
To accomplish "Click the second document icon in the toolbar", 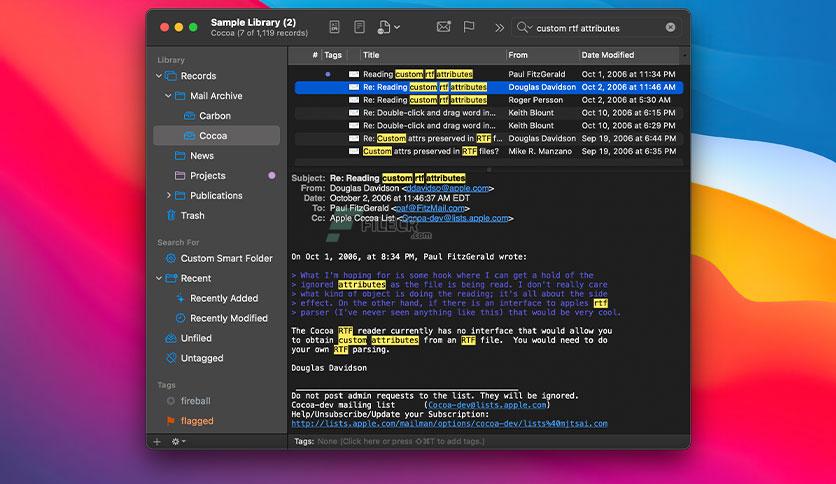I will pos(359,27).
